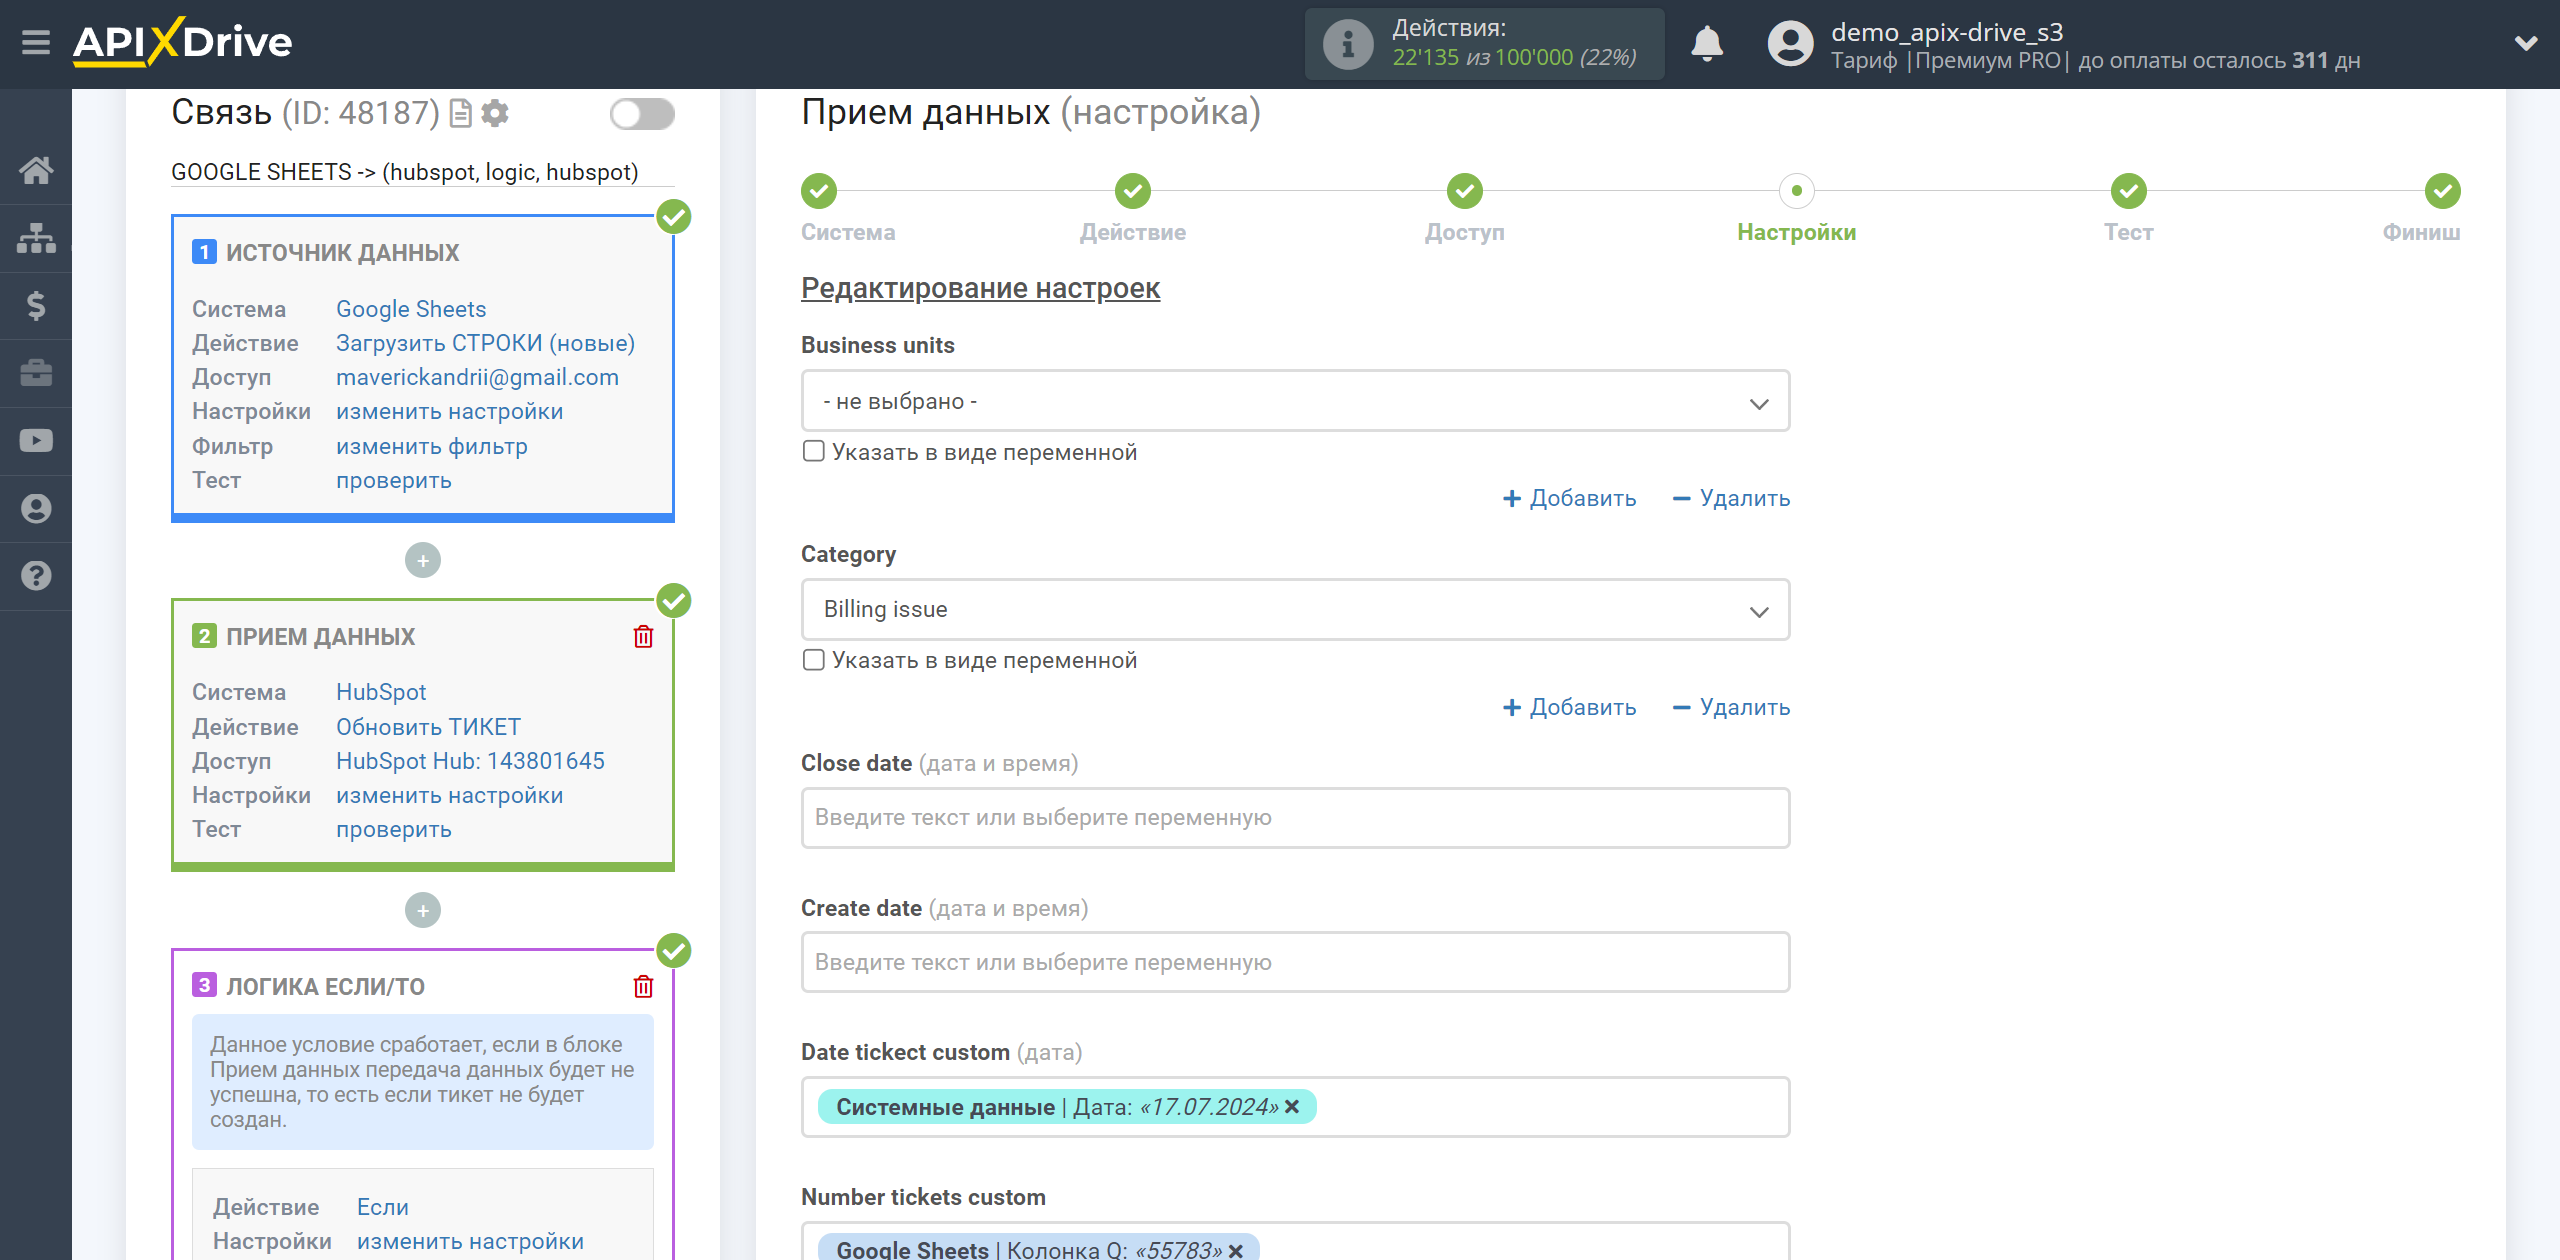The image size is (2560, 1260).
Task: Open billing dollar icon in sidebar
Action: (x=36, y=305)
